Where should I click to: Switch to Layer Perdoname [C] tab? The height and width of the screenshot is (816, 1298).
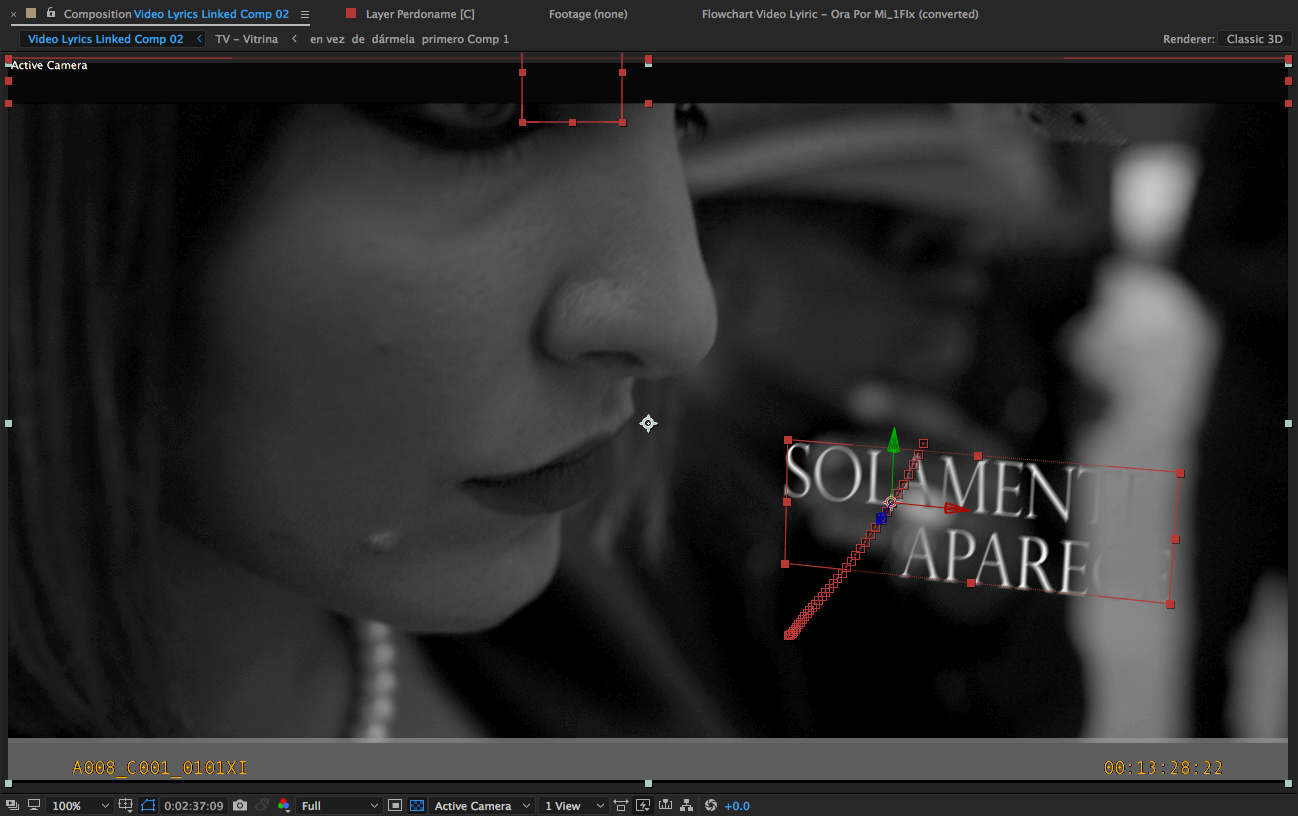tap(420, 14)
